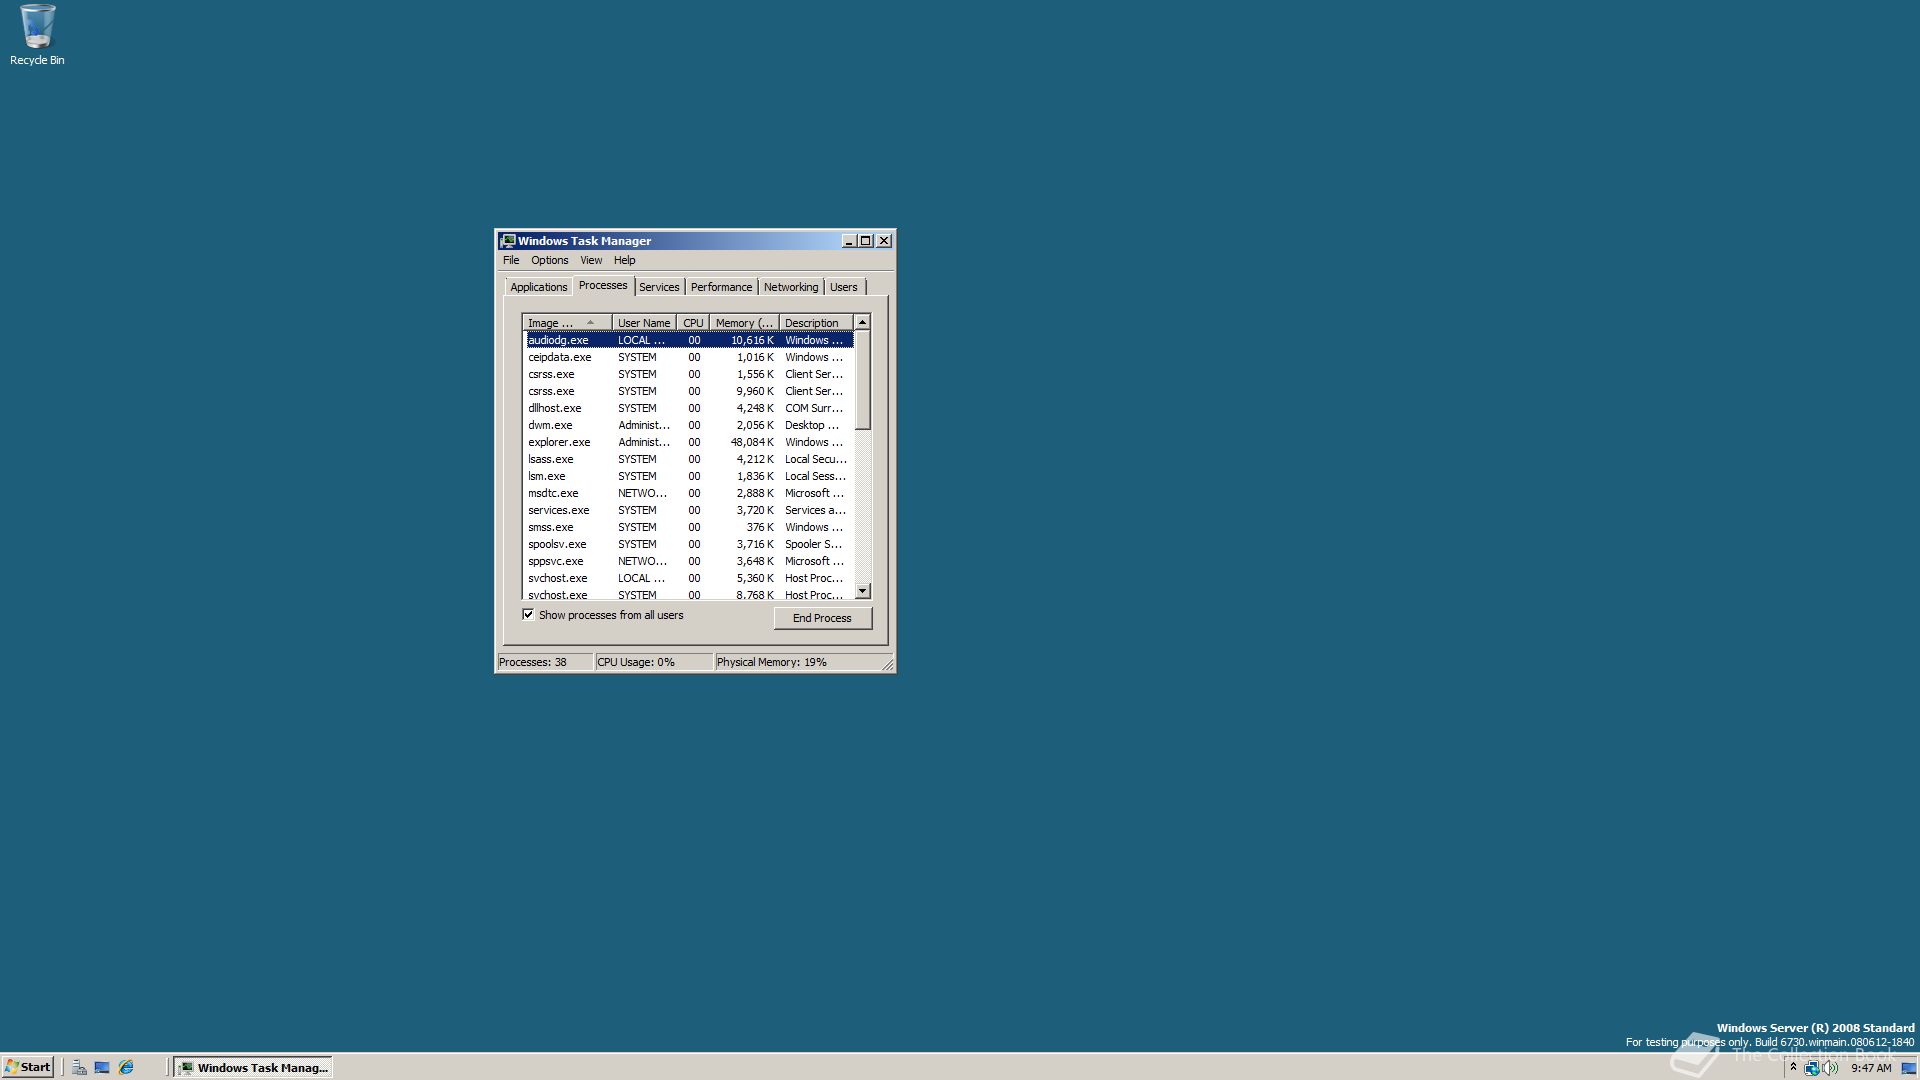The width and height of the screenshot is (1920, 1080).
Task: Click the Task Manager title bar icon
Action: (x=508, y=241)
